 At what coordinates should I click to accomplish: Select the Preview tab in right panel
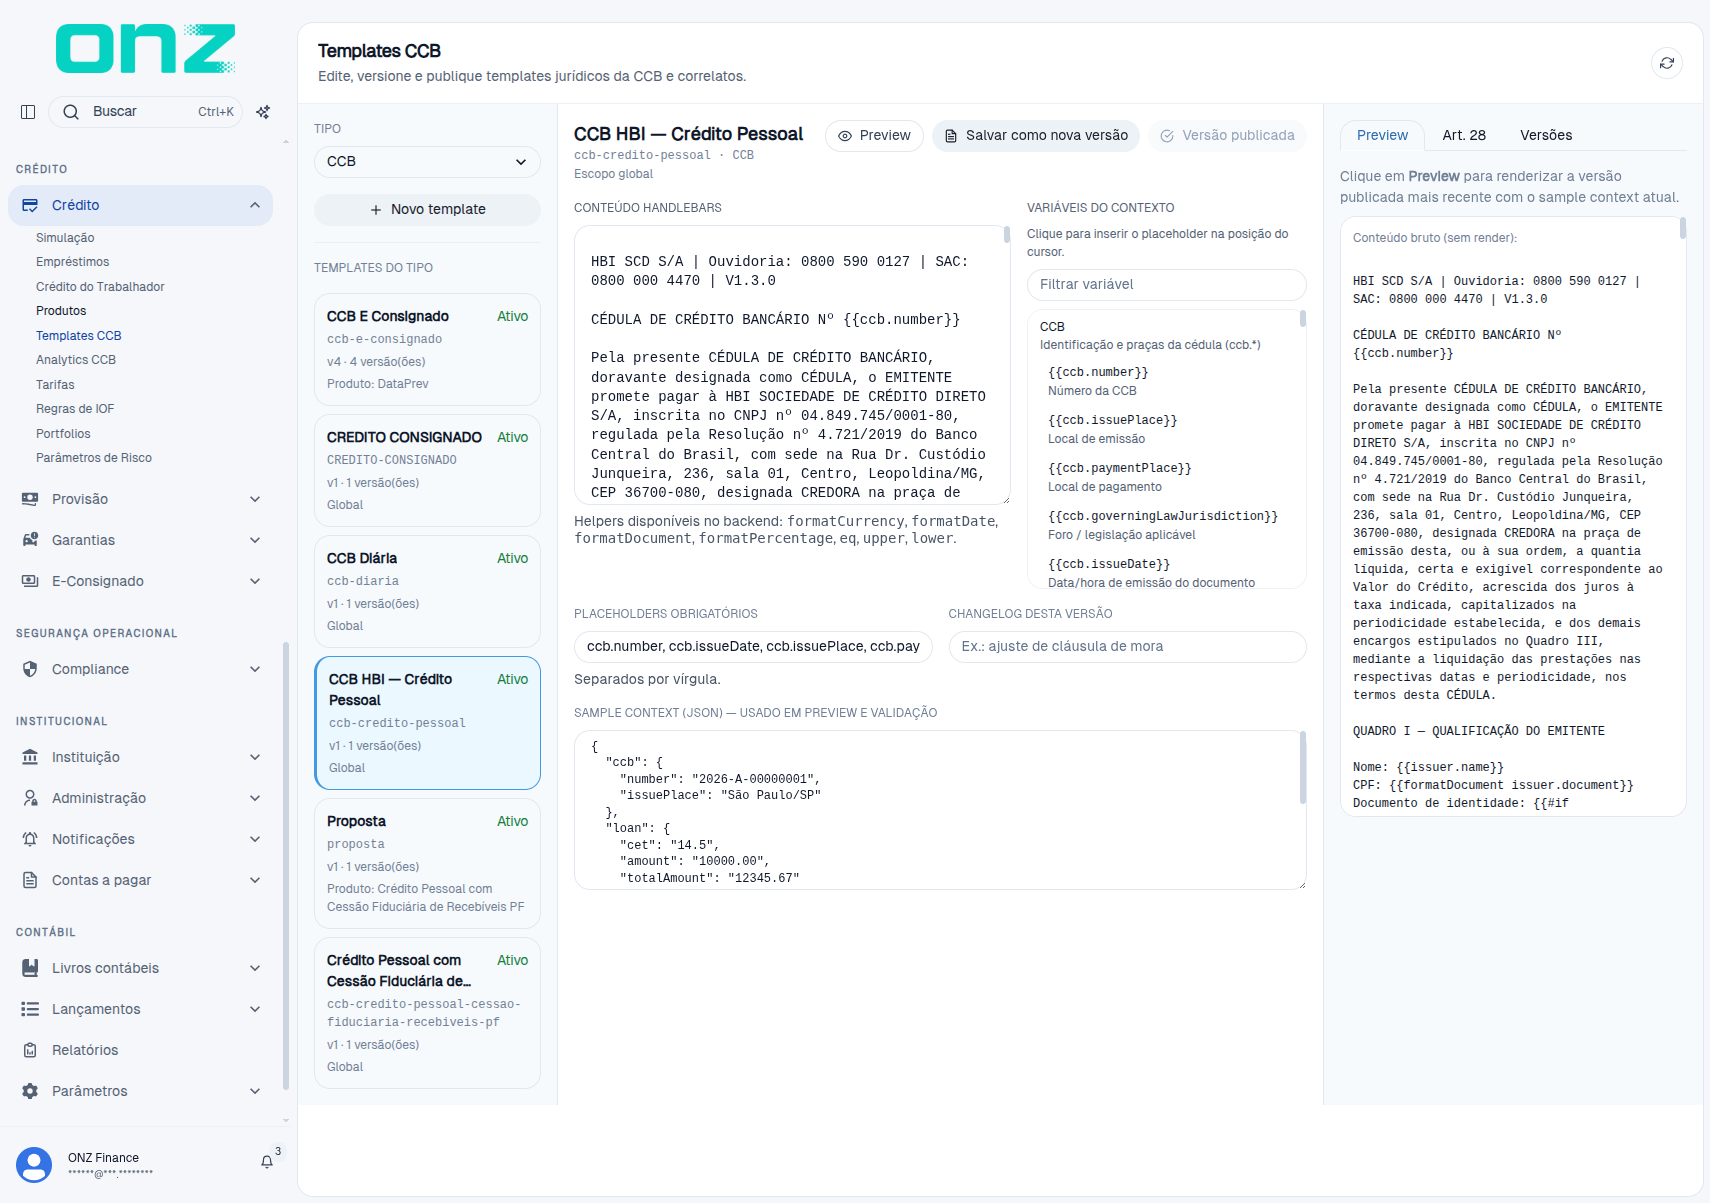coord(1382,135)
